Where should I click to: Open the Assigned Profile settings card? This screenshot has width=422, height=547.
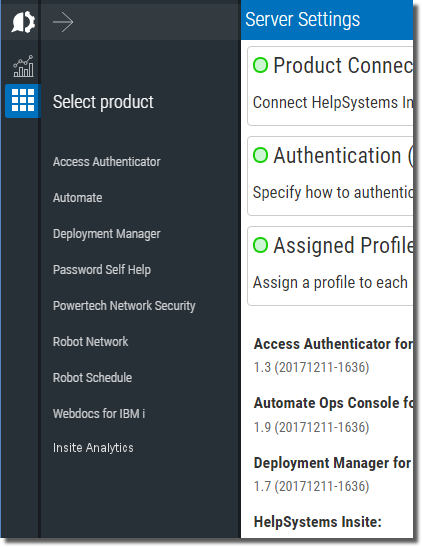pos(330,266)
